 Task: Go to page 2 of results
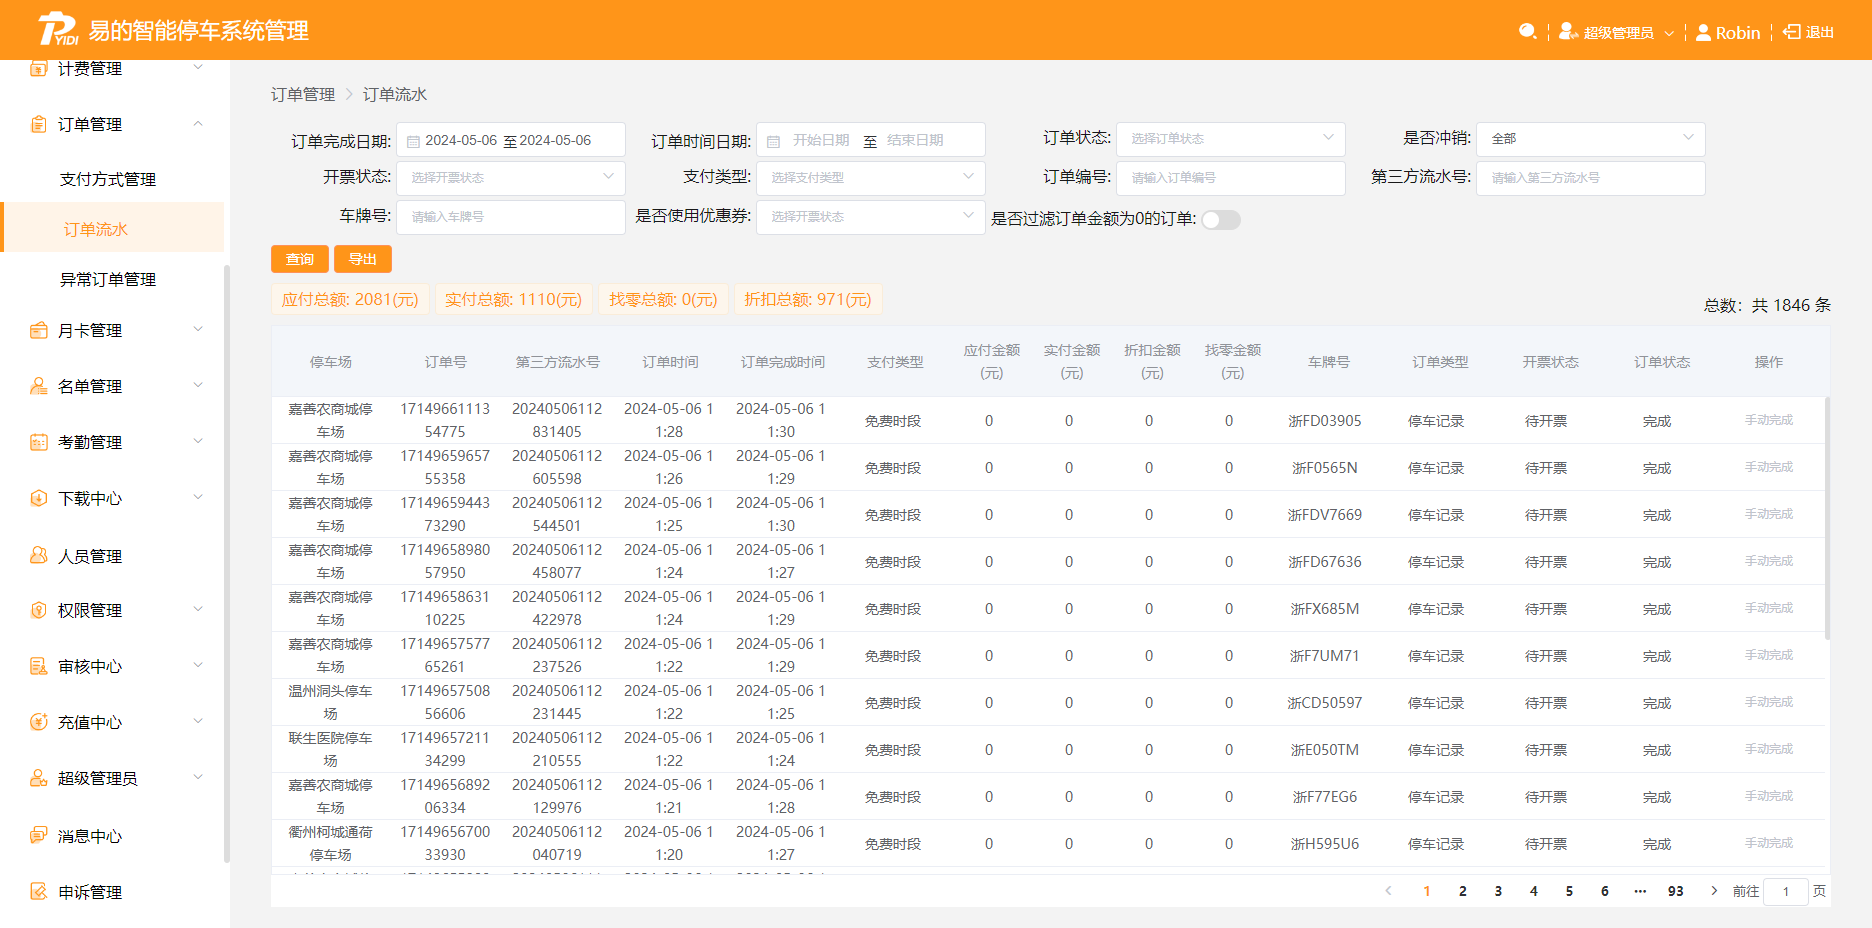[x=1463, y=891]
